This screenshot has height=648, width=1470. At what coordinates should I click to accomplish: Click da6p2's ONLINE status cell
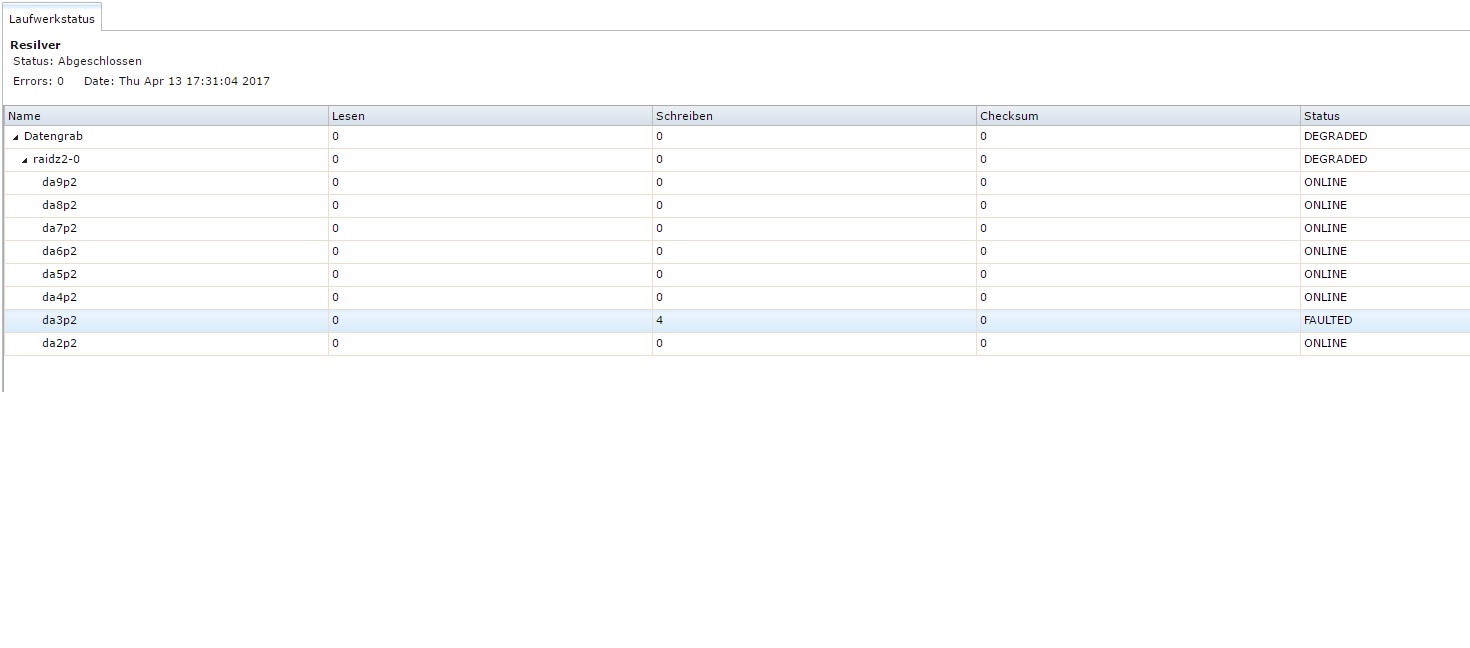[1385, 251]
